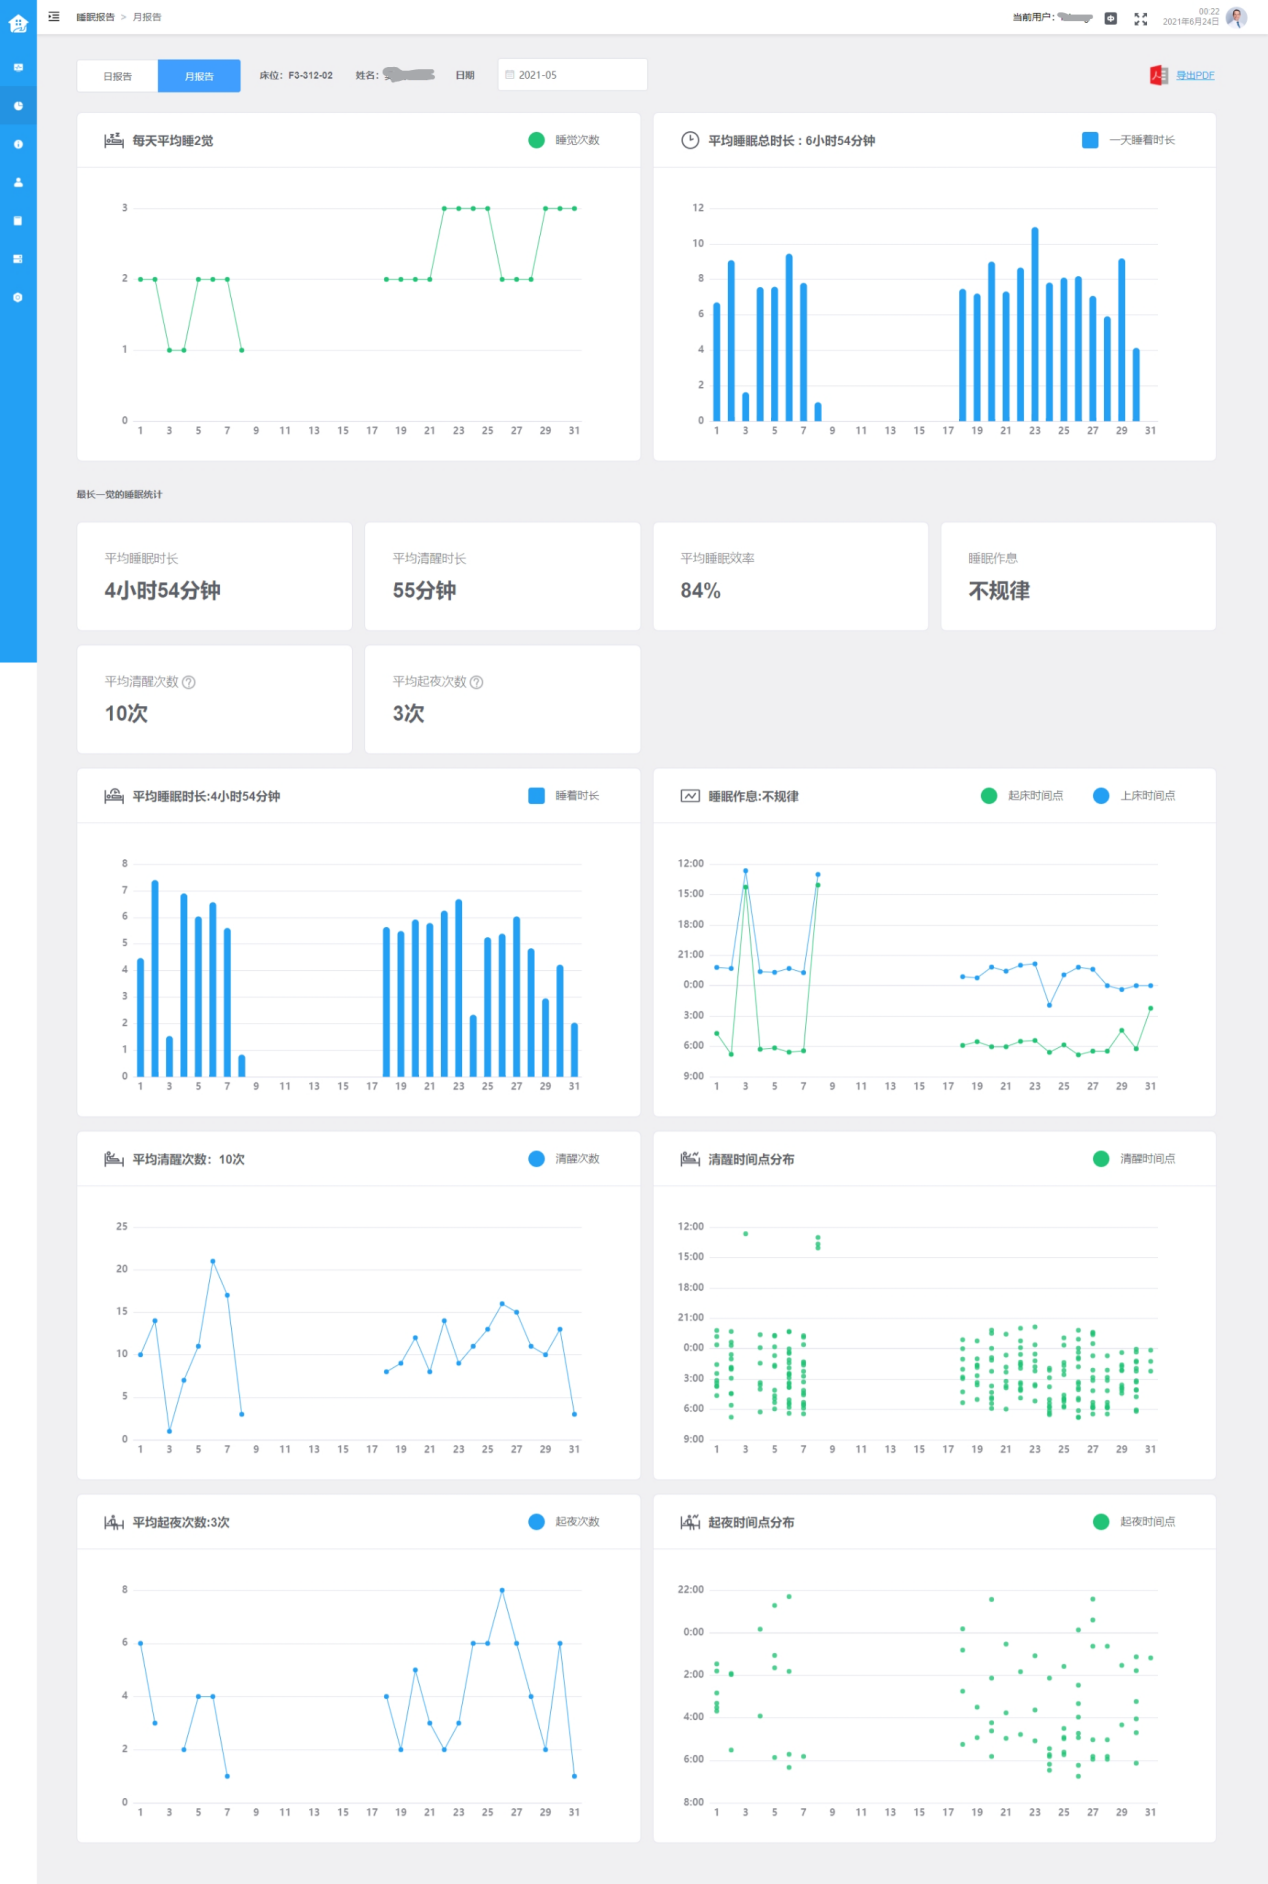Toggle the 睡觉次数 legend series
Image resolution: width=1268 pixels, height=1884 pixels.
tap(564, 140)
